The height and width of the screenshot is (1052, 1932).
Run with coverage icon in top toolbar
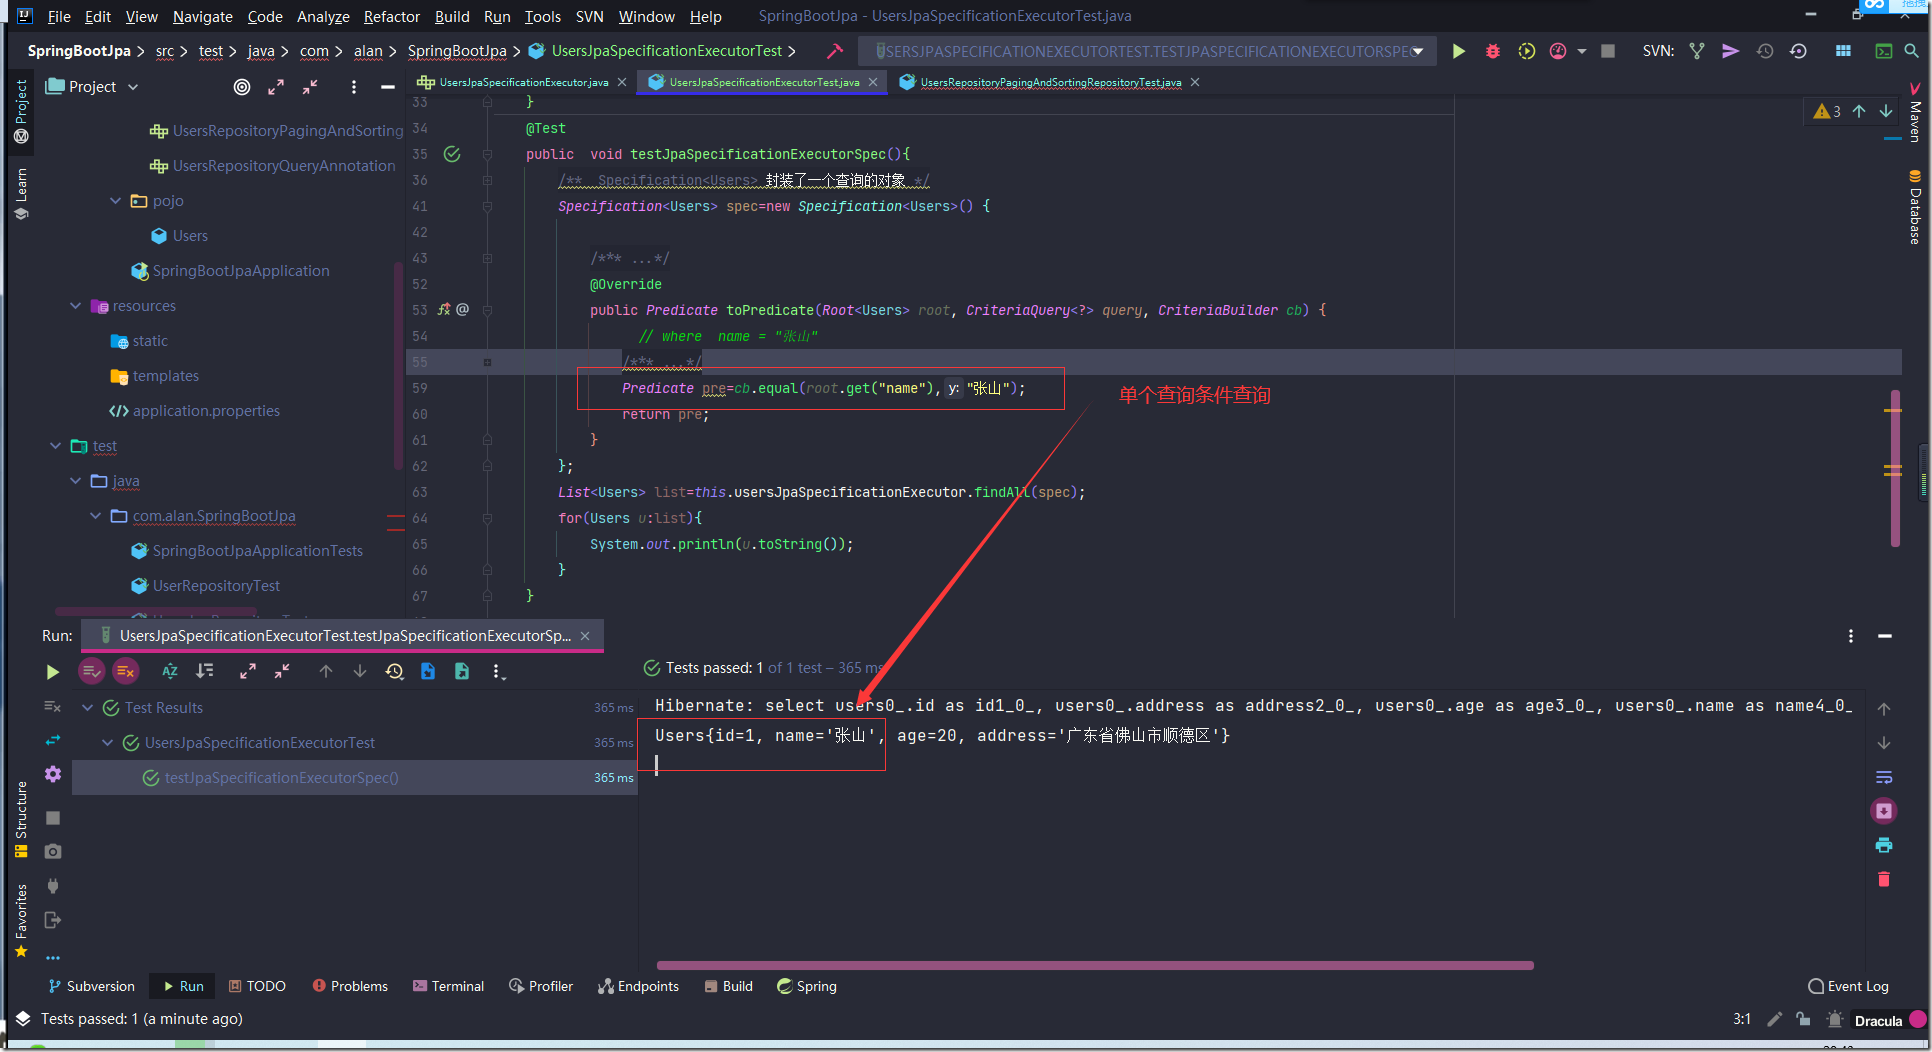[1526, 51]
